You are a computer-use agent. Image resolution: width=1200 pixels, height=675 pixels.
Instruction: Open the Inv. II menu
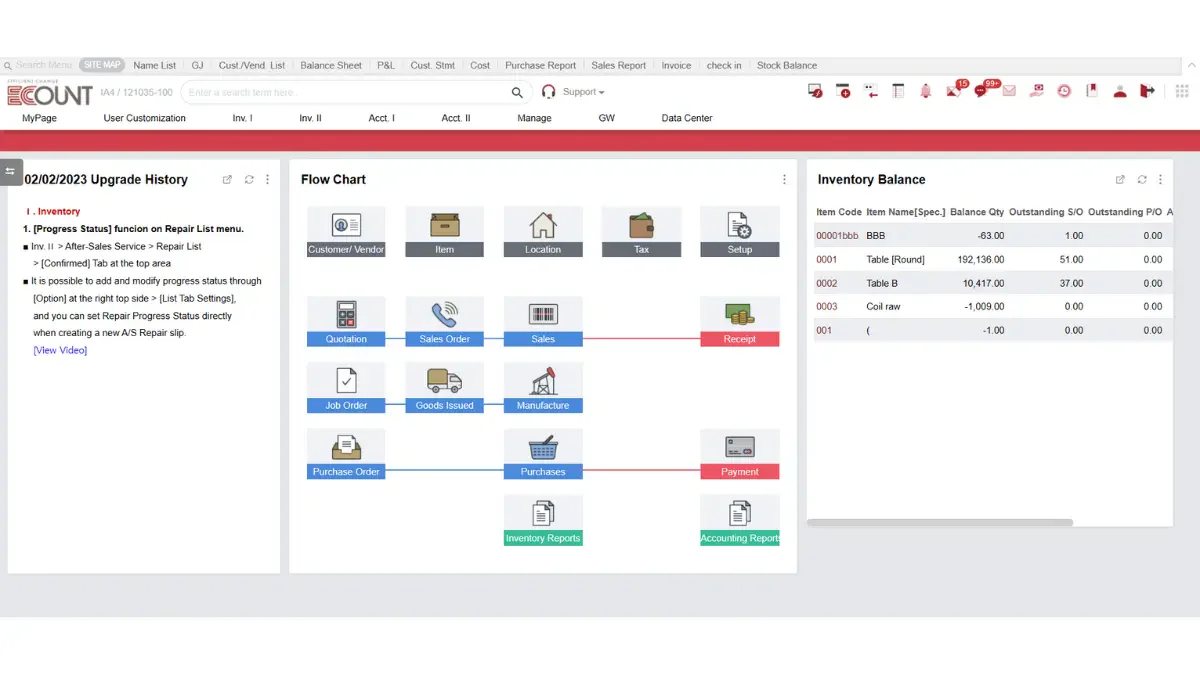(x=310, y=118)
